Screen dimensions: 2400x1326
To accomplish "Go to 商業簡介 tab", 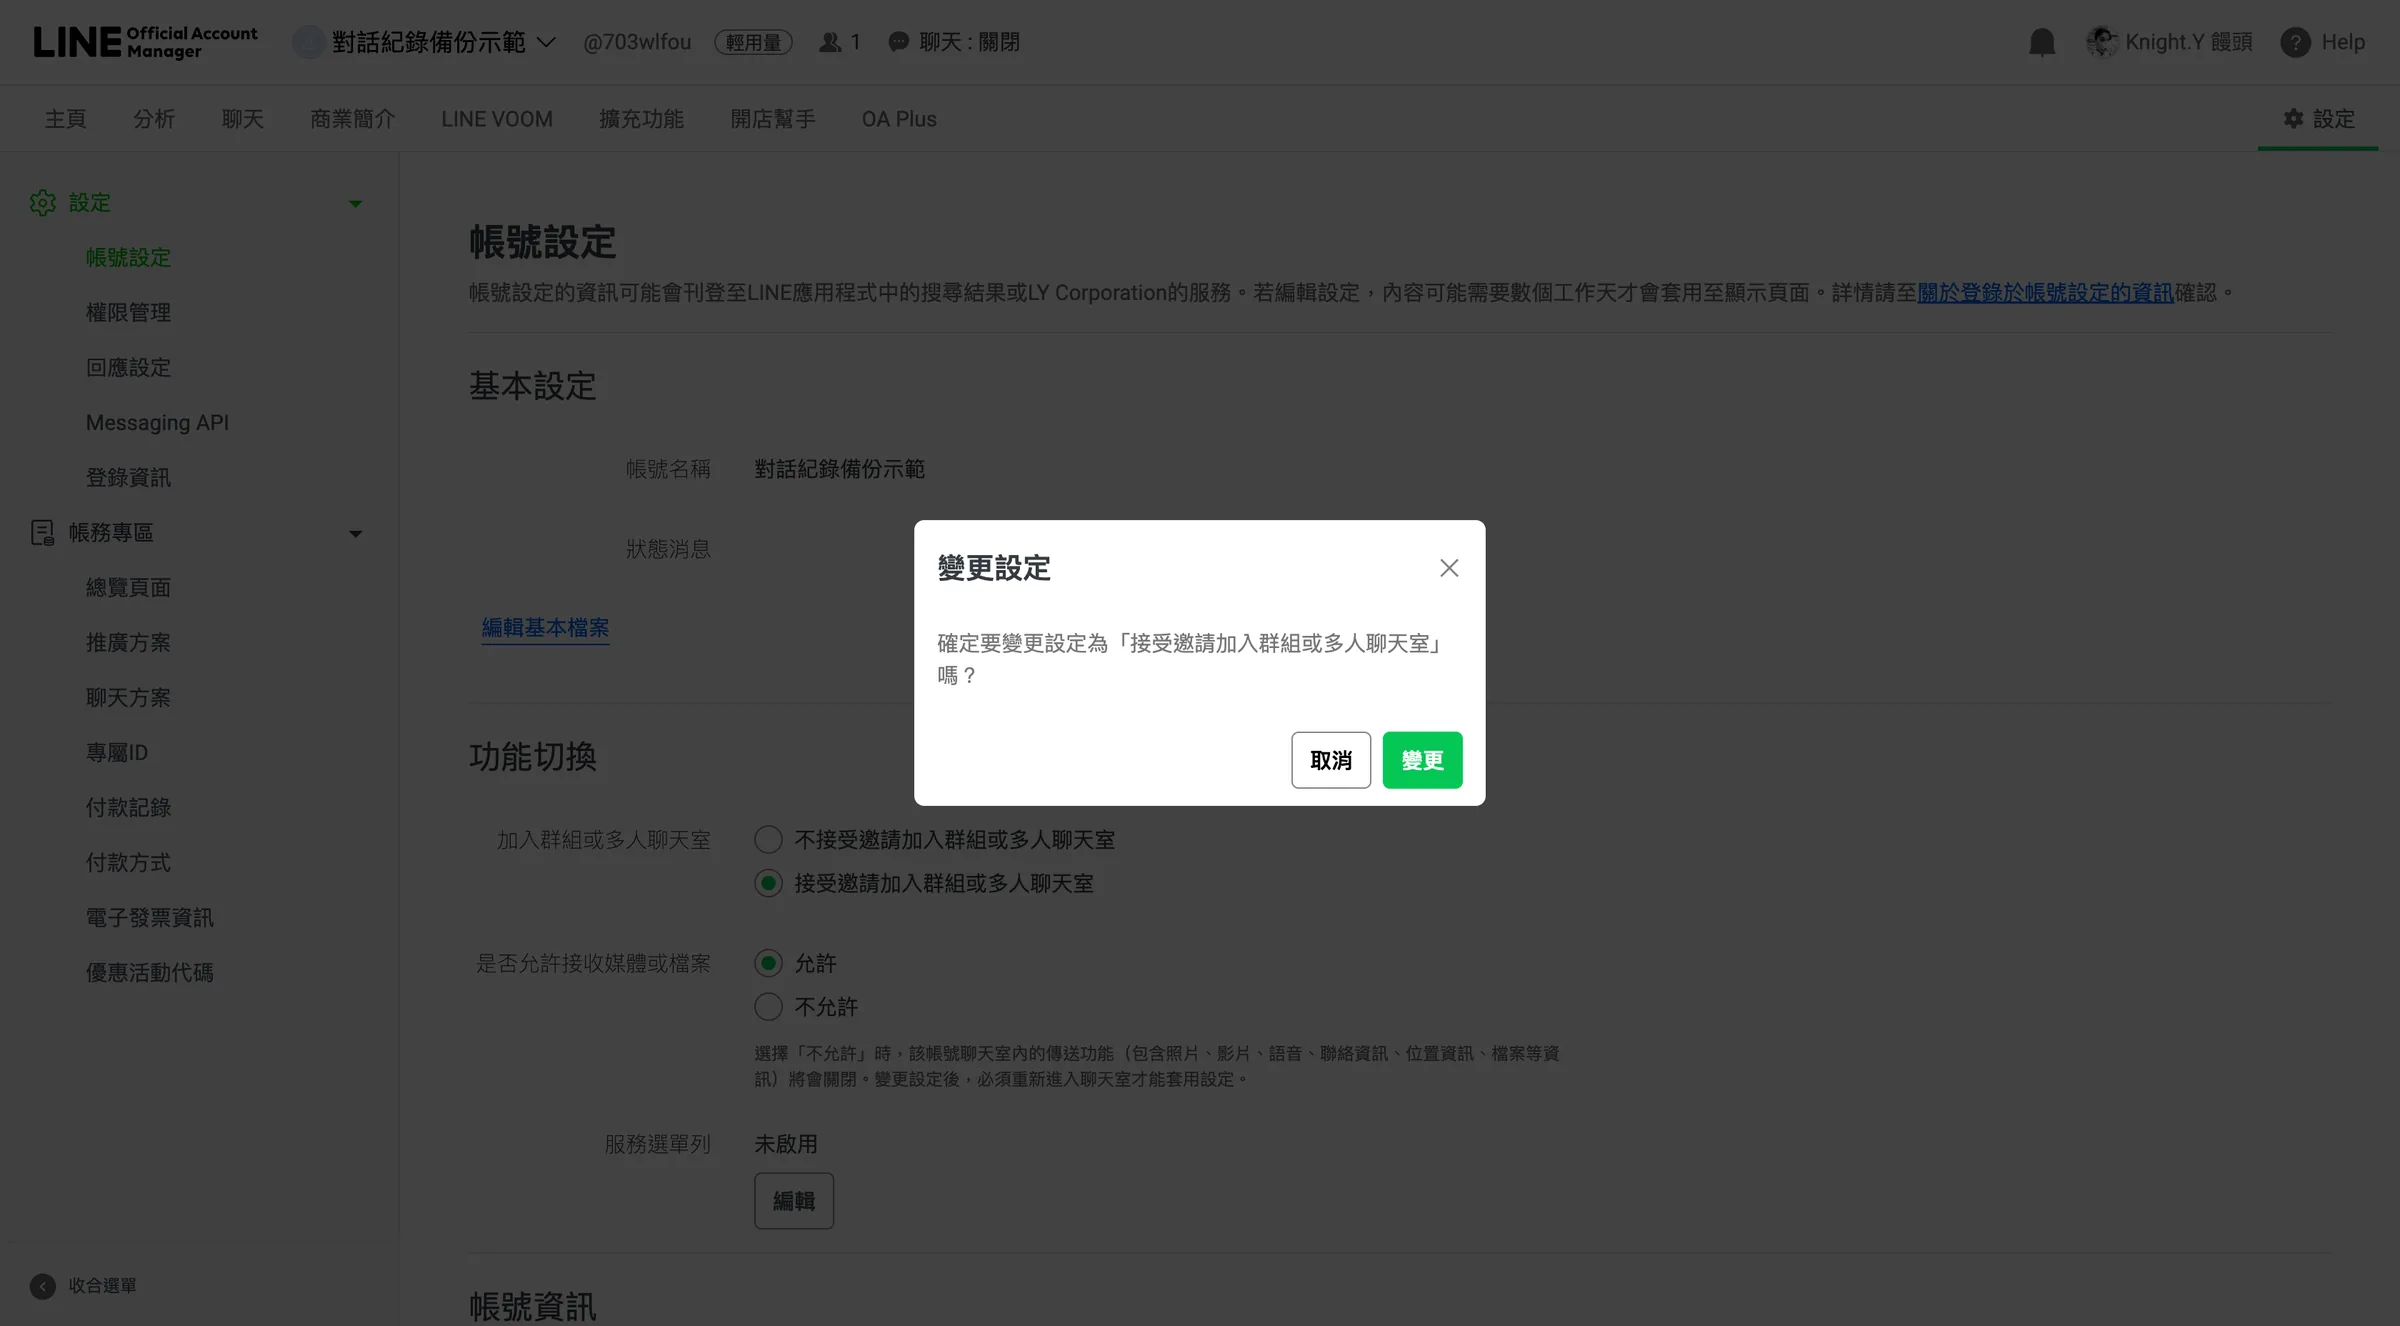I will (x=353, y=119).
